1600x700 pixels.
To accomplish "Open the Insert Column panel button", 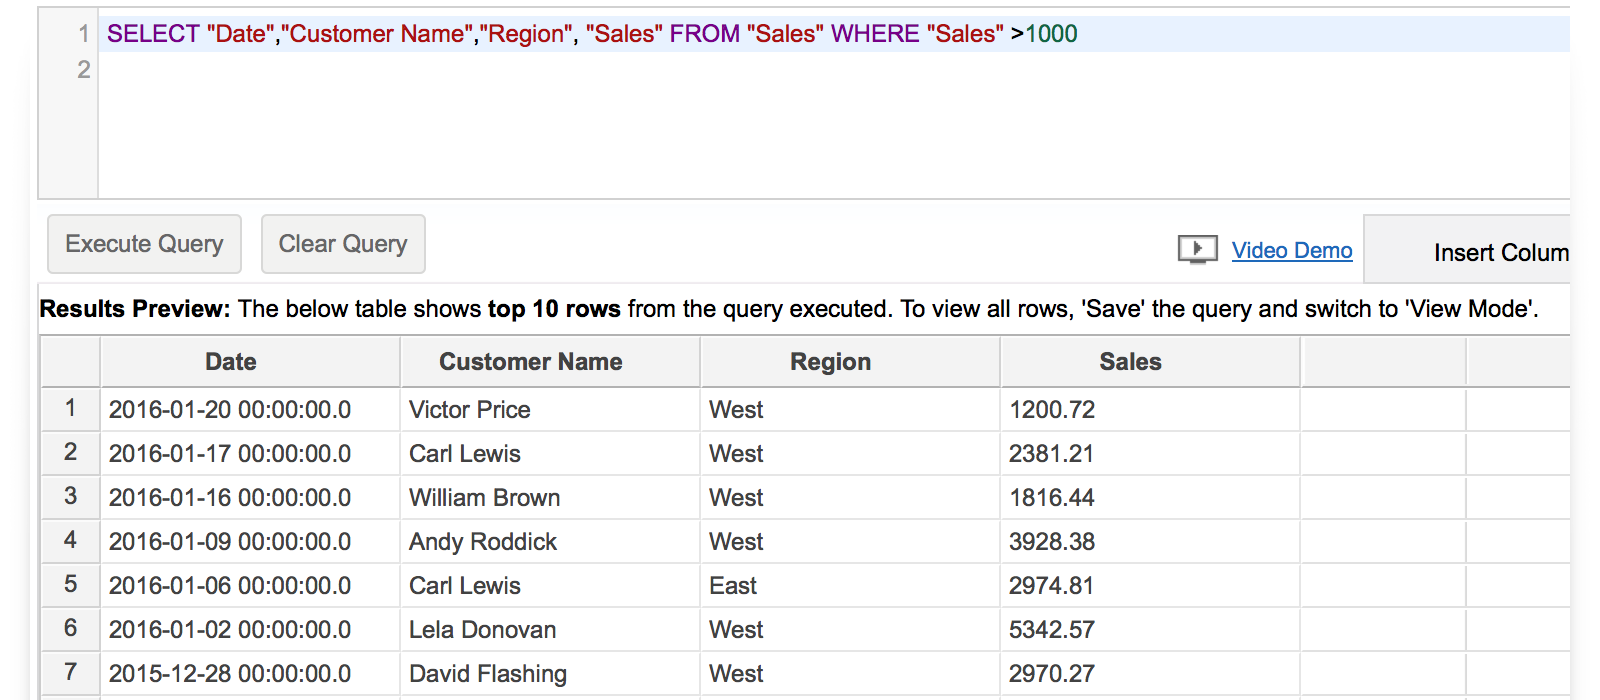I will pos(1480,252).
